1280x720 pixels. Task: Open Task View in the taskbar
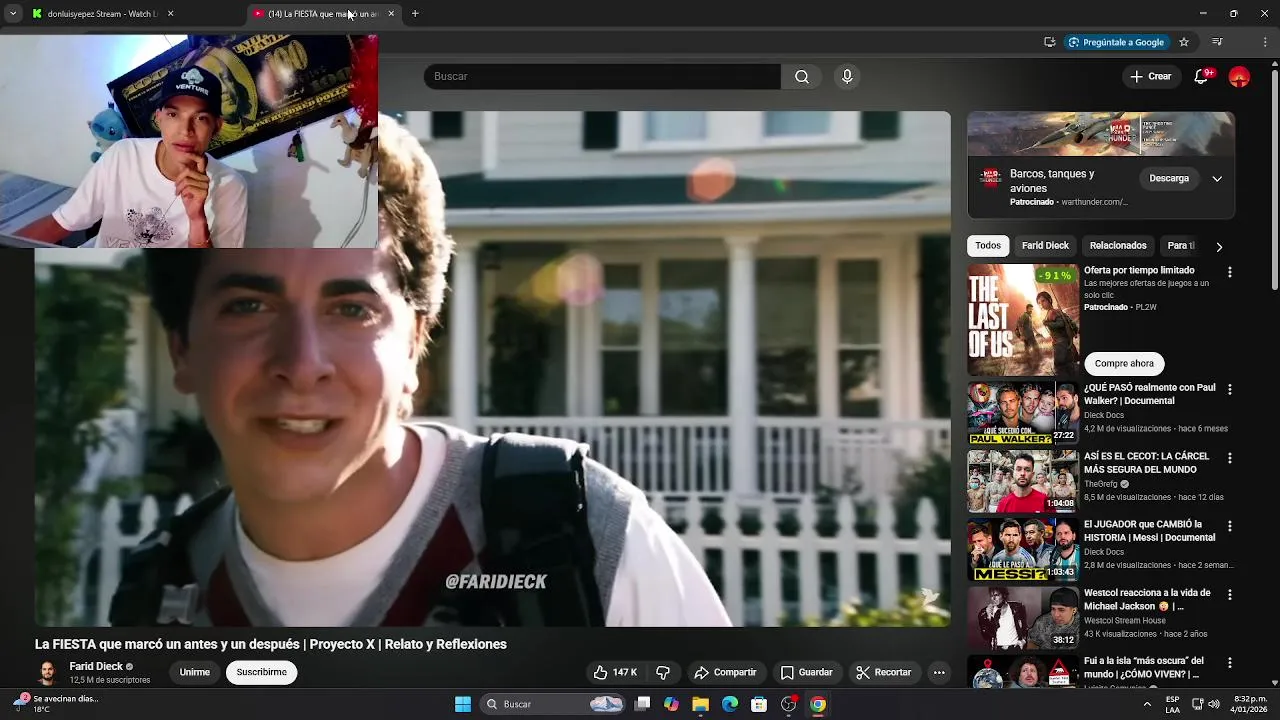coord(643,704)
